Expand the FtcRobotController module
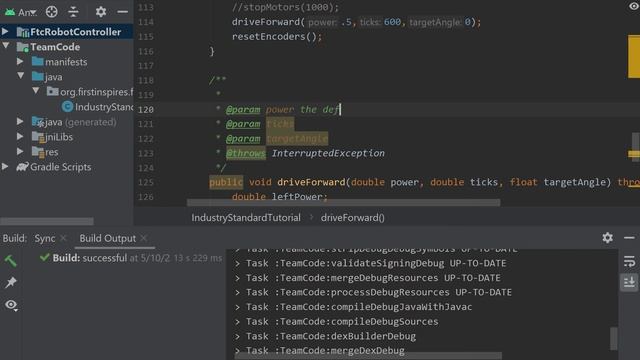Viewport: 640px width, 360px height. [5, 31]
